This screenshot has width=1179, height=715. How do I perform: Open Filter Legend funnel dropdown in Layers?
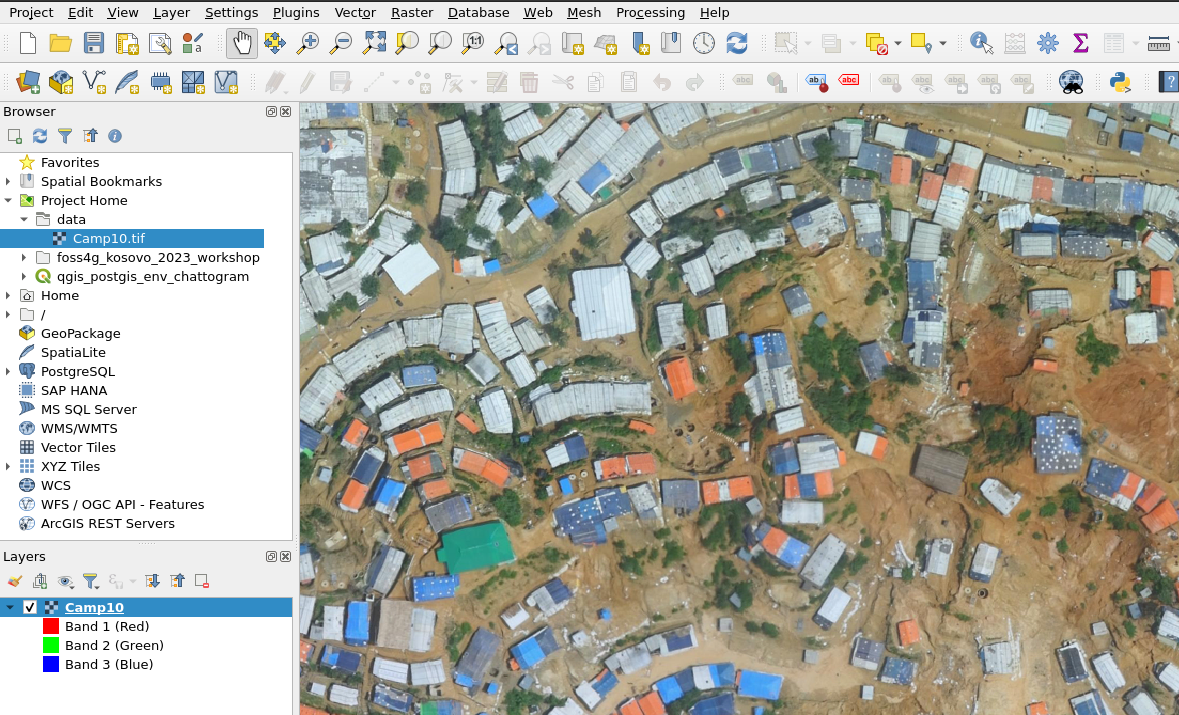[91, 581]
